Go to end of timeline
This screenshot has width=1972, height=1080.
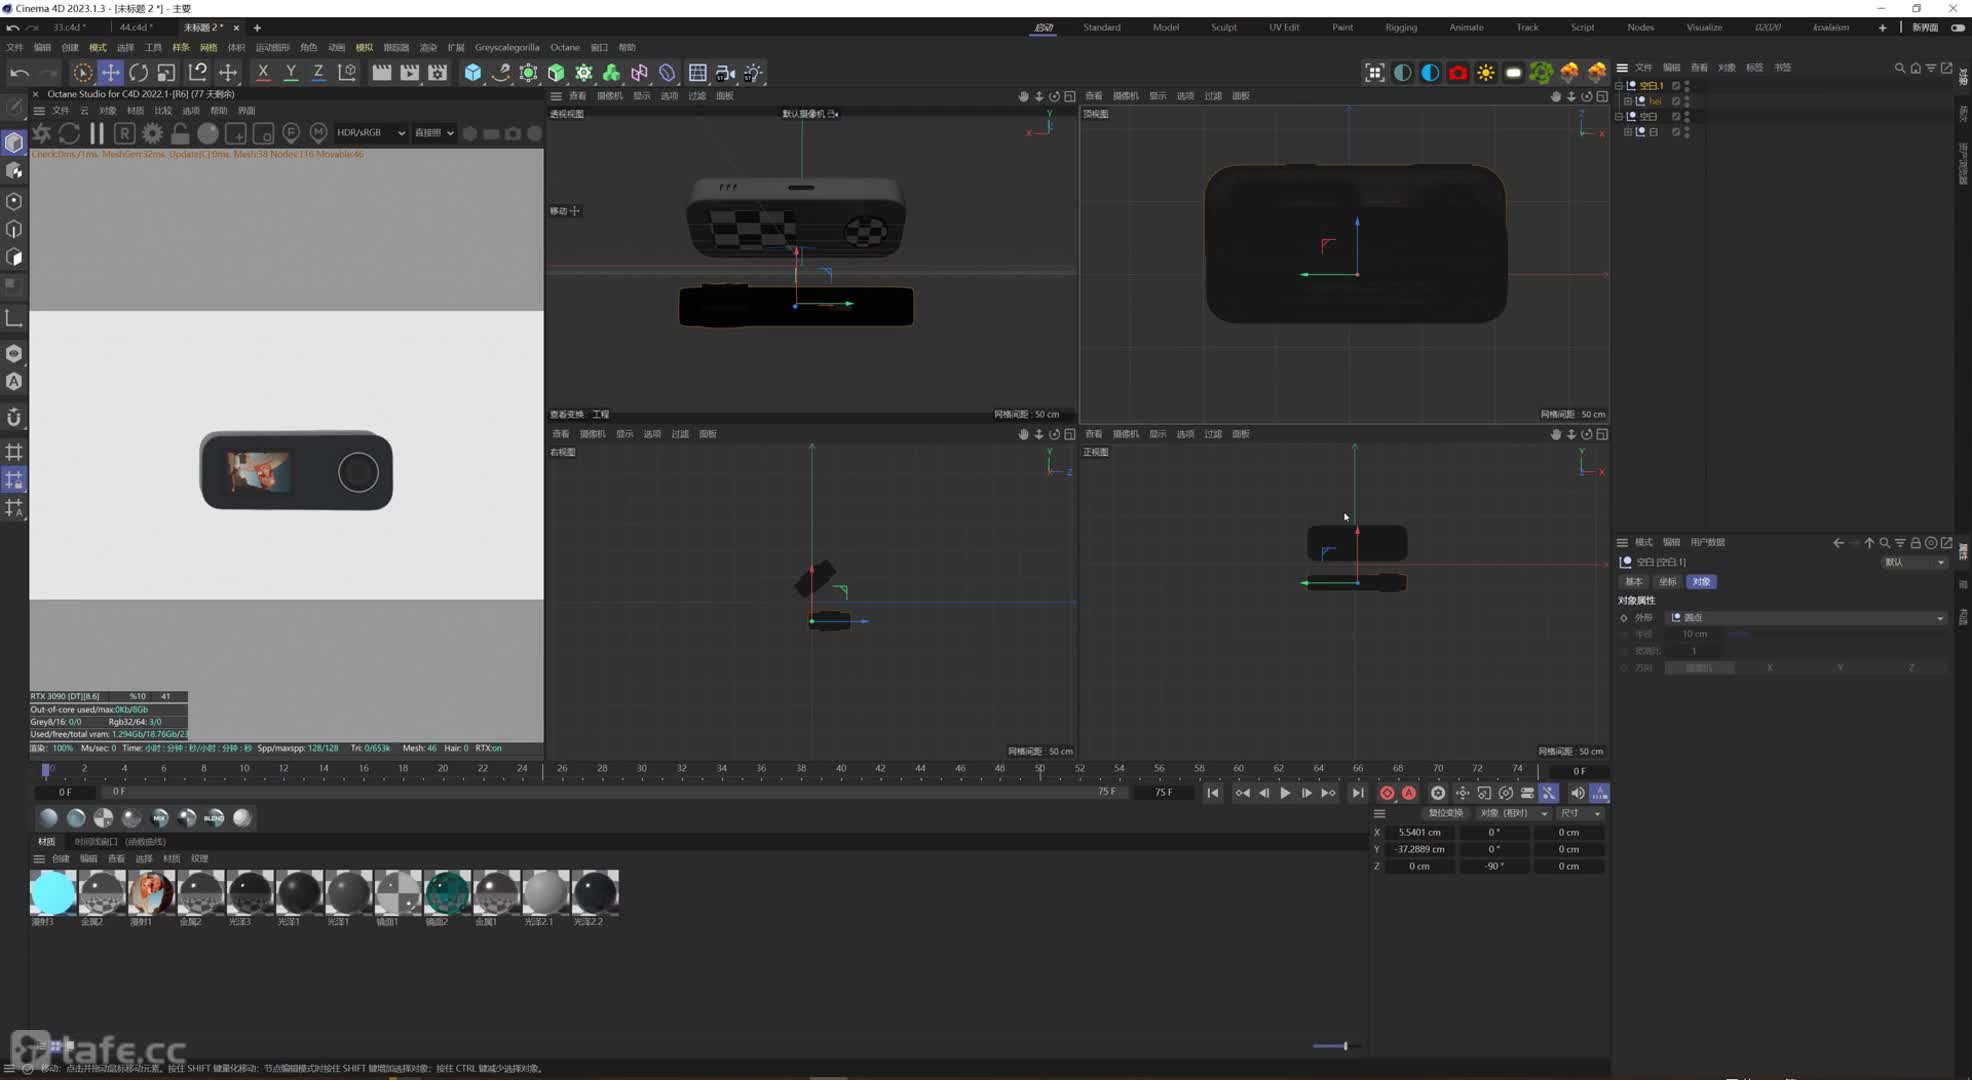pyautogui.click(x=1357, y=793)
